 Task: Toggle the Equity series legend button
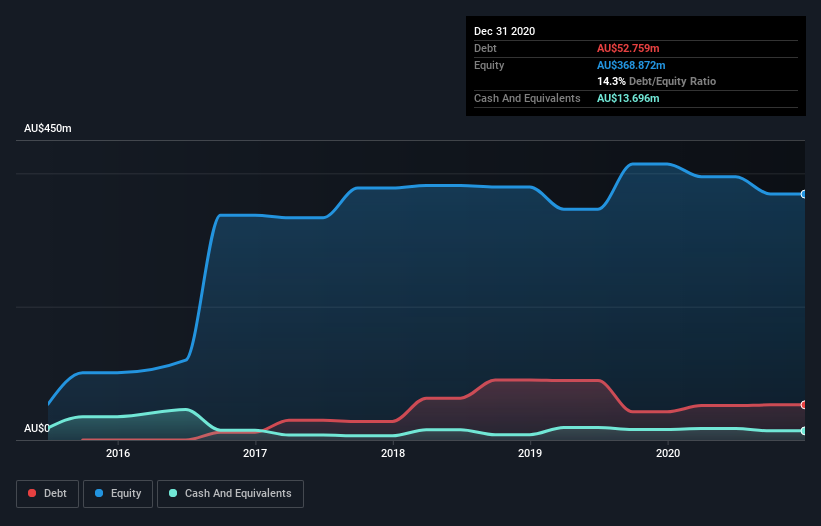pos(118,494)
